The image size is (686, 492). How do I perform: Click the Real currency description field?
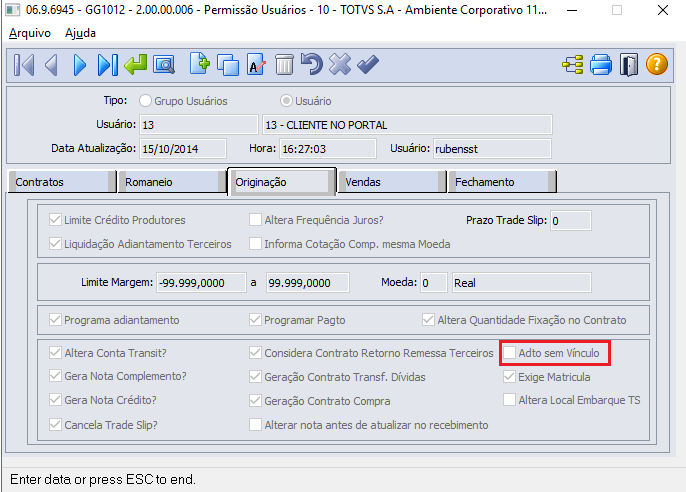tap(522, 283)
